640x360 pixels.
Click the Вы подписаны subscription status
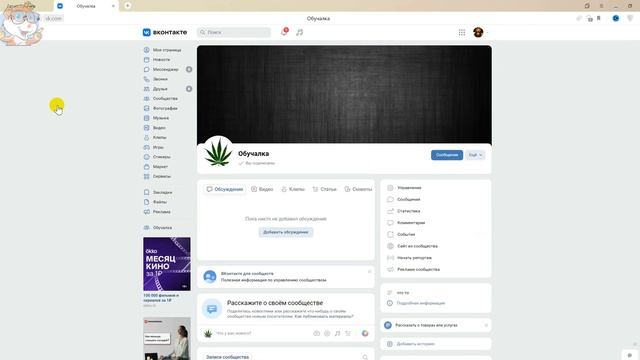[x=257, y=163]
